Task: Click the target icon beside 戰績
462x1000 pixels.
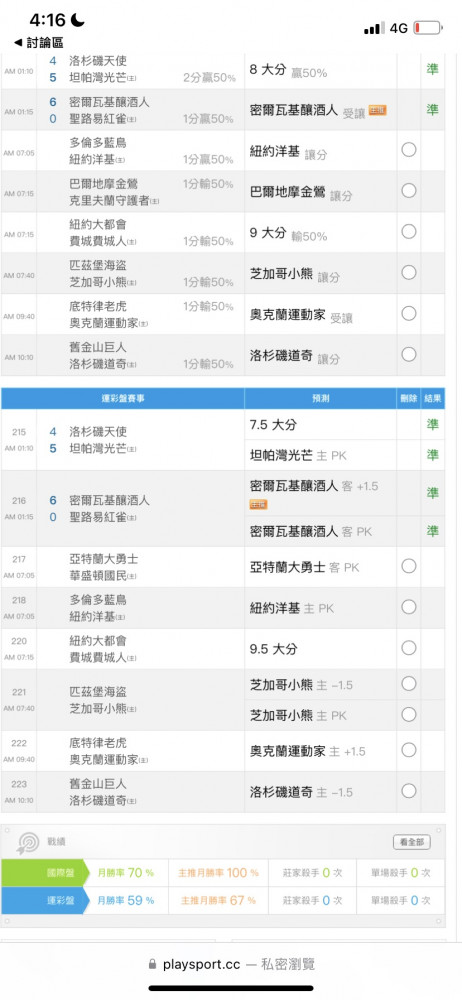Action: point(28,842)
